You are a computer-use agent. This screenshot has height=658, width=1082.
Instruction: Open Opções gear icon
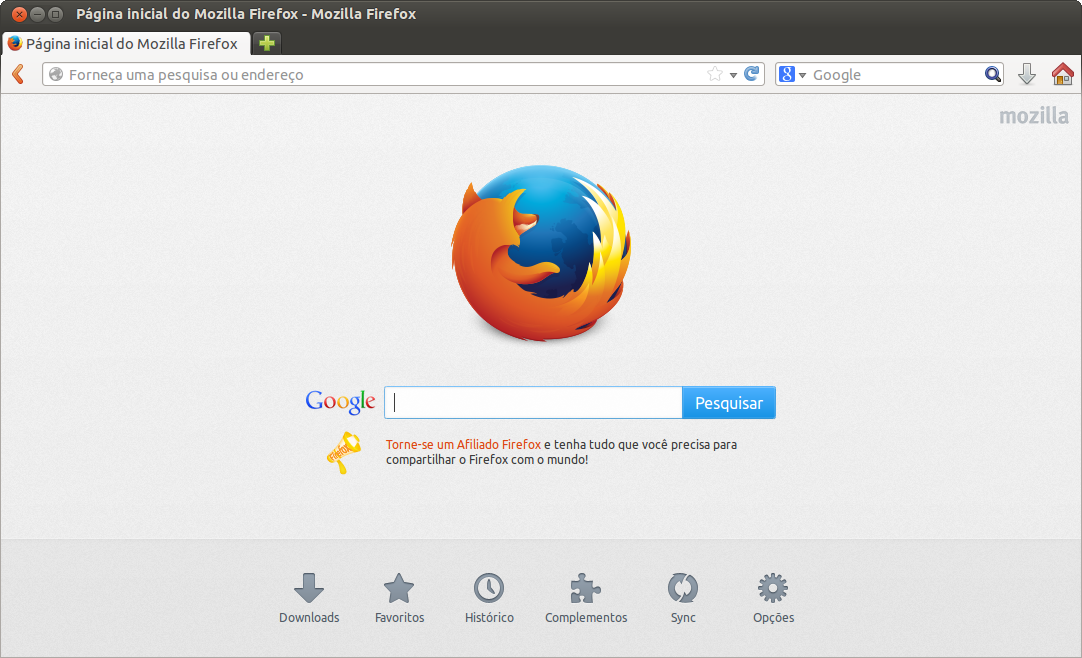773,598
